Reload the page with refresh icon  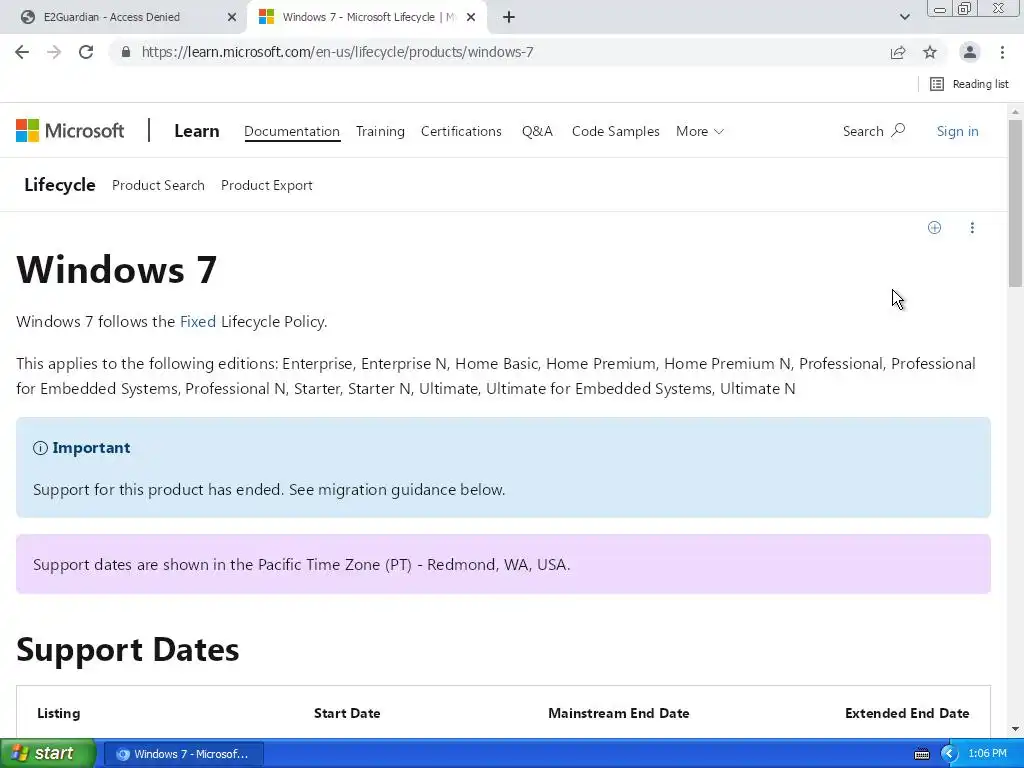86,52
